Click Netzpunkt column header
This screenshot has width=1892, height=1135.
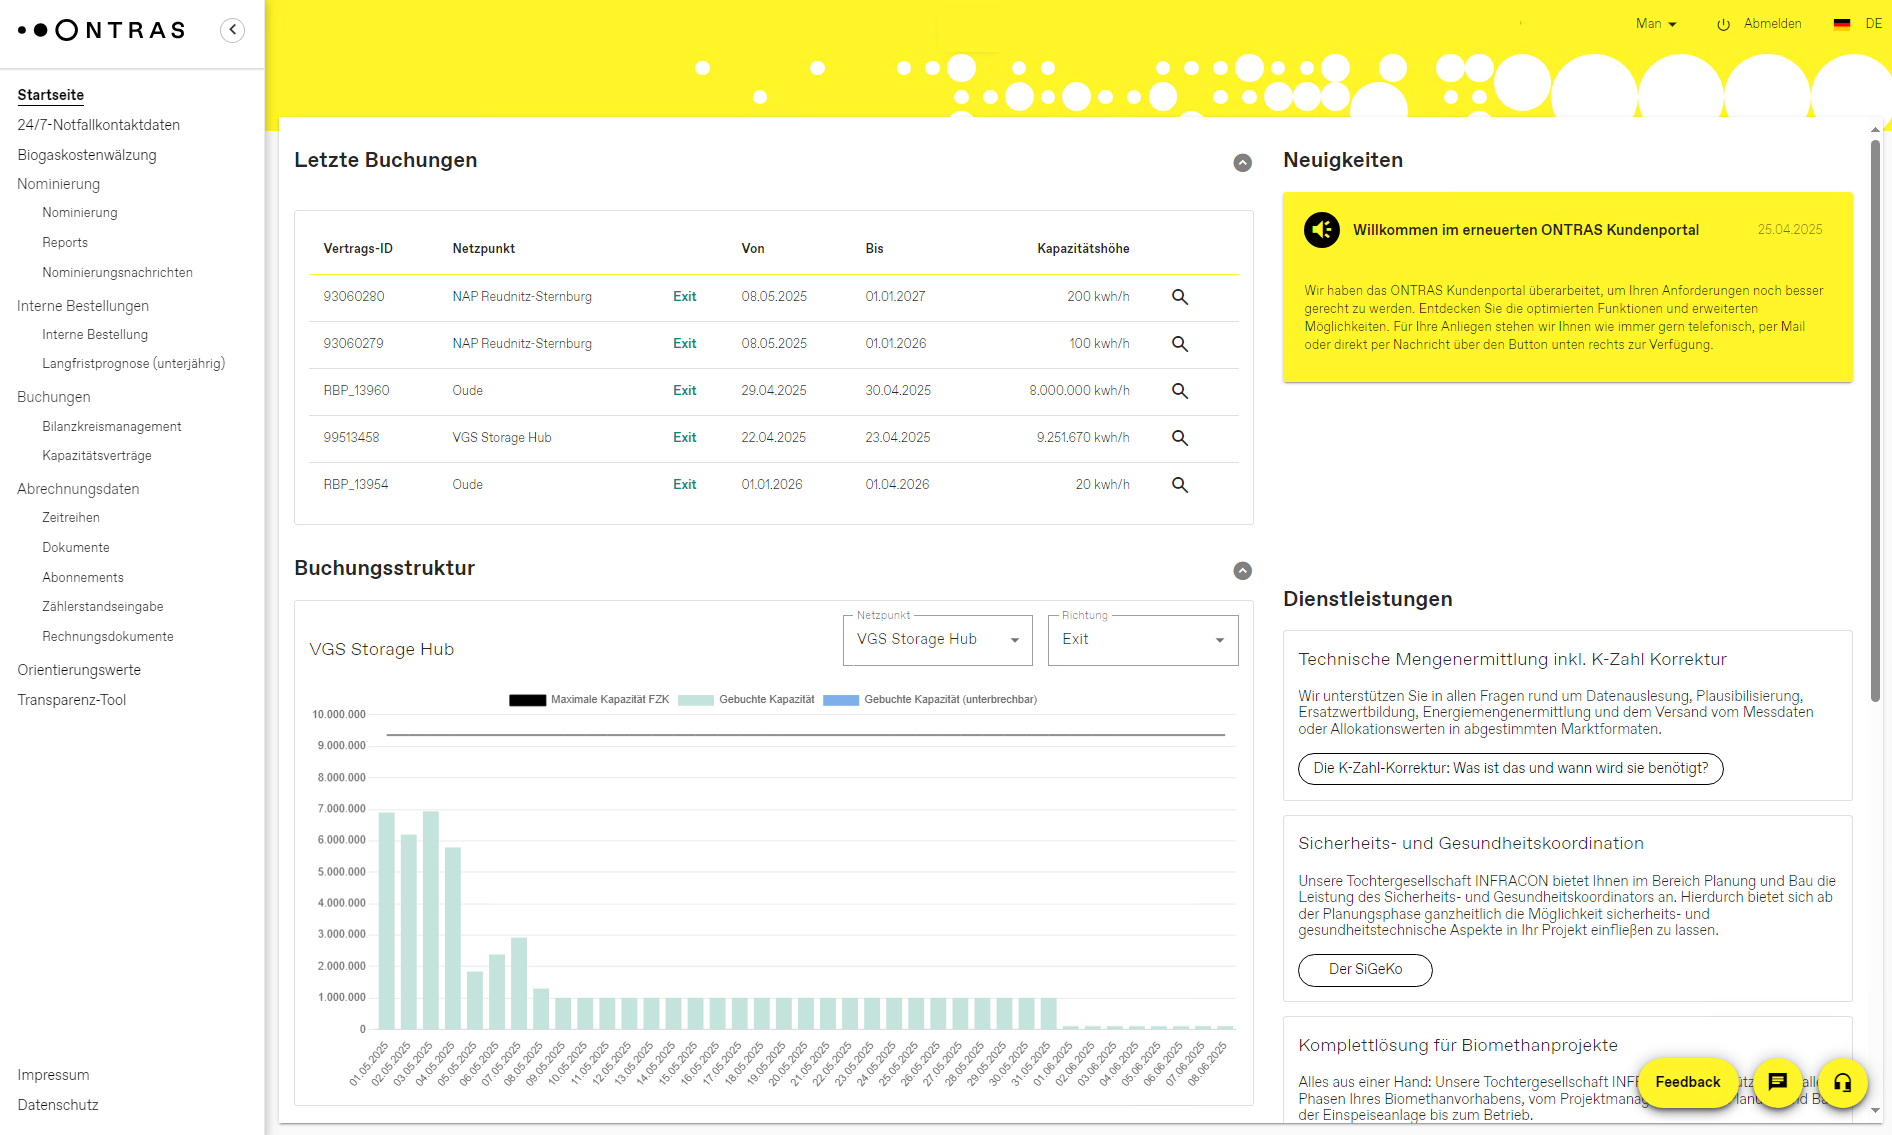tap(484, 249)
